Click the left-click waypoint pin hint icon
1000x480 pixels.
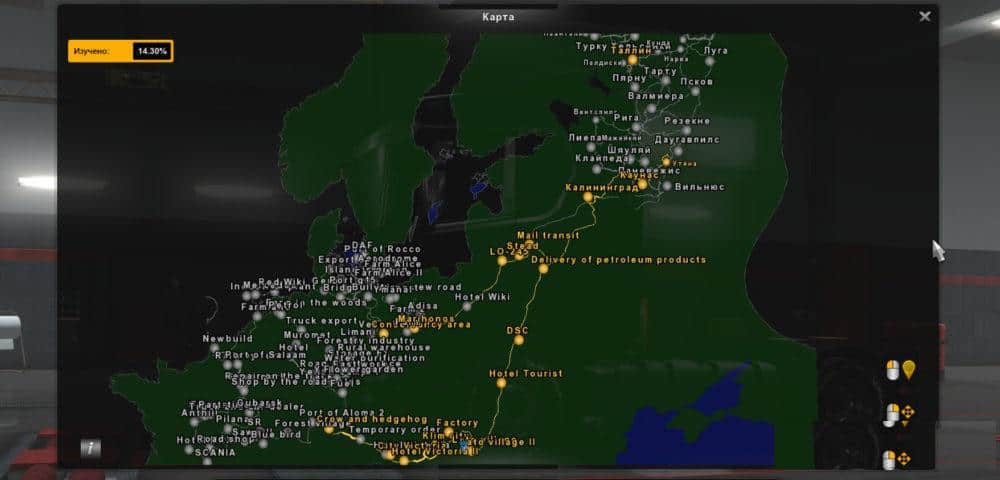(x=900, y=371)
